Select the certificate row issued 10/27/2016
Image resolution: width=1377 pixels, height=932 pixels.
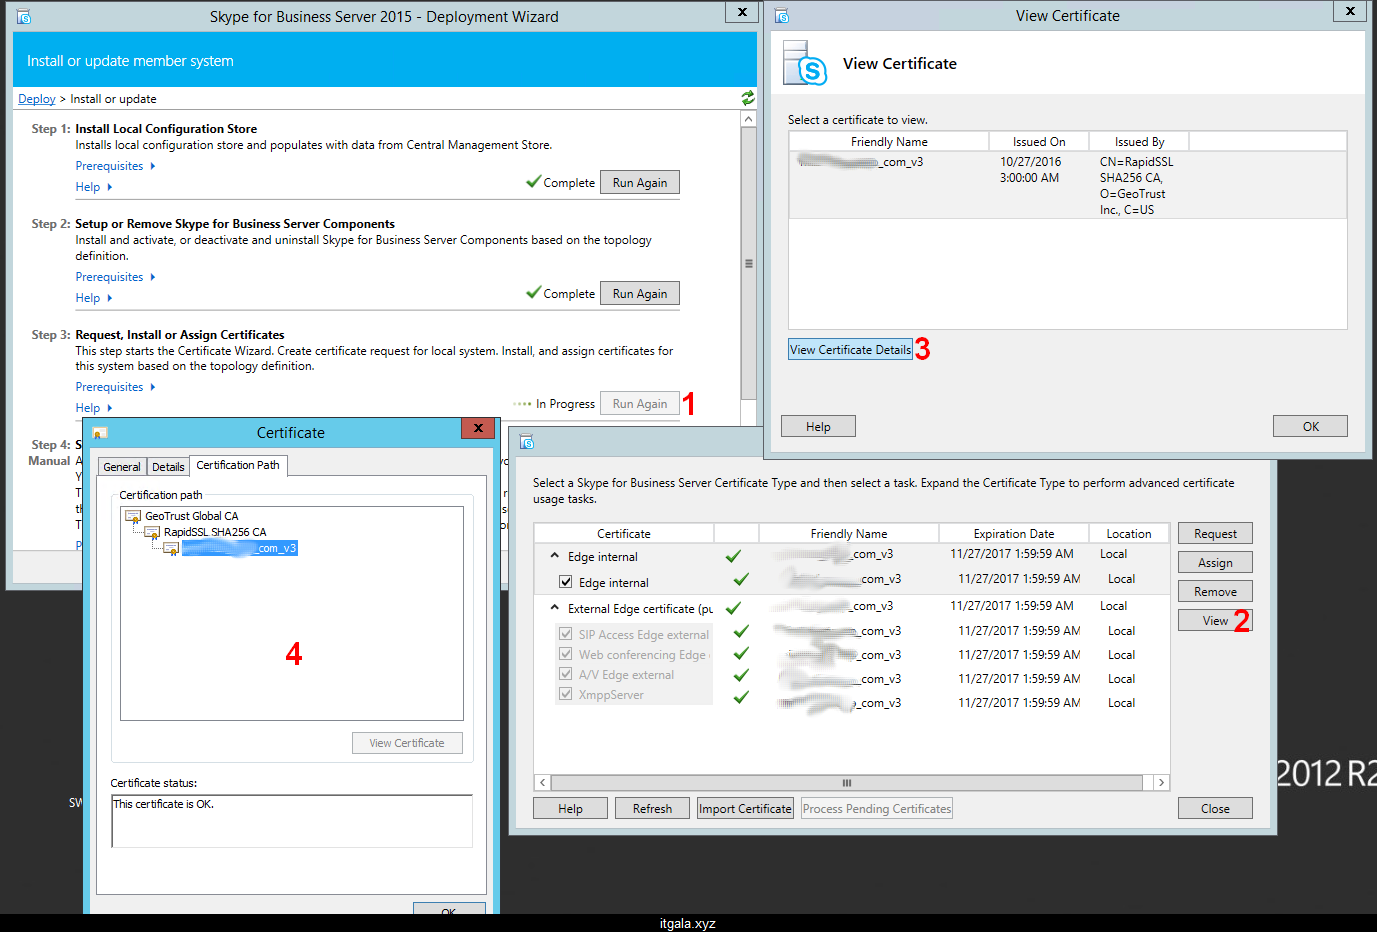click(x=1067, y=185)
